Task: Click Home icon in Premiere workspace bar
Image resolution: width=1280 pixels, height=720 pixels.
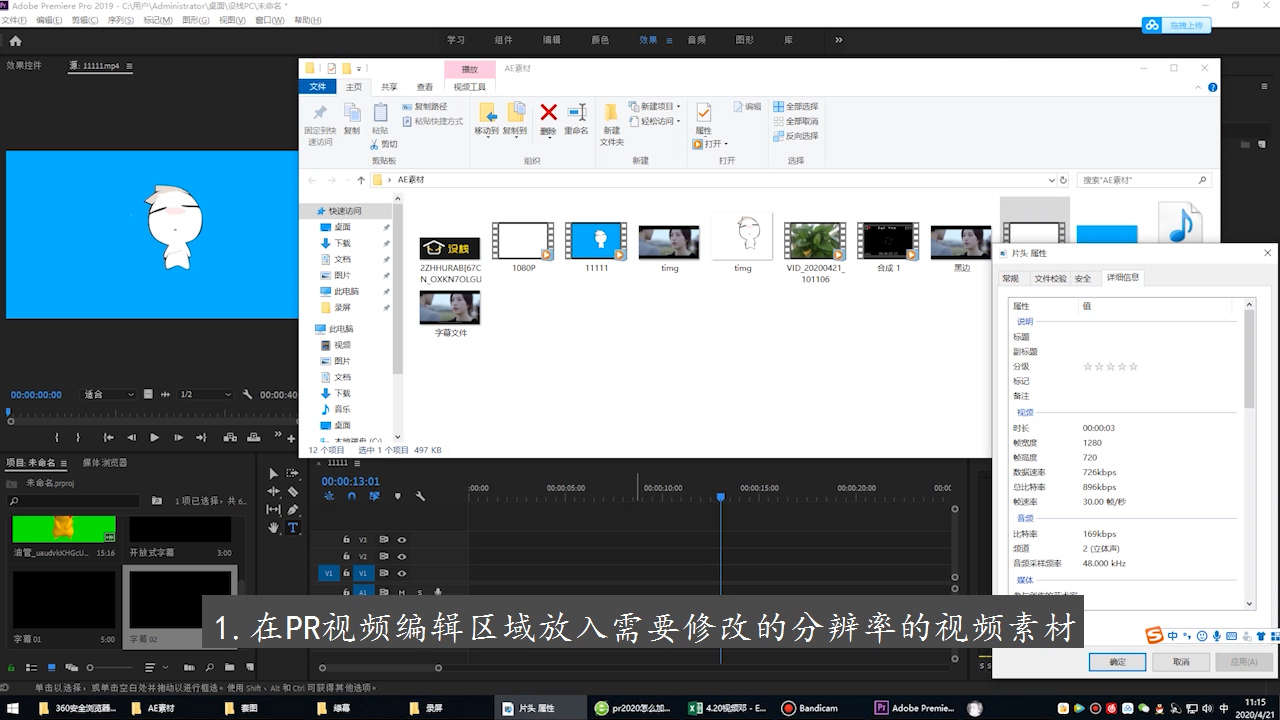Action: [x=15, y=41]
